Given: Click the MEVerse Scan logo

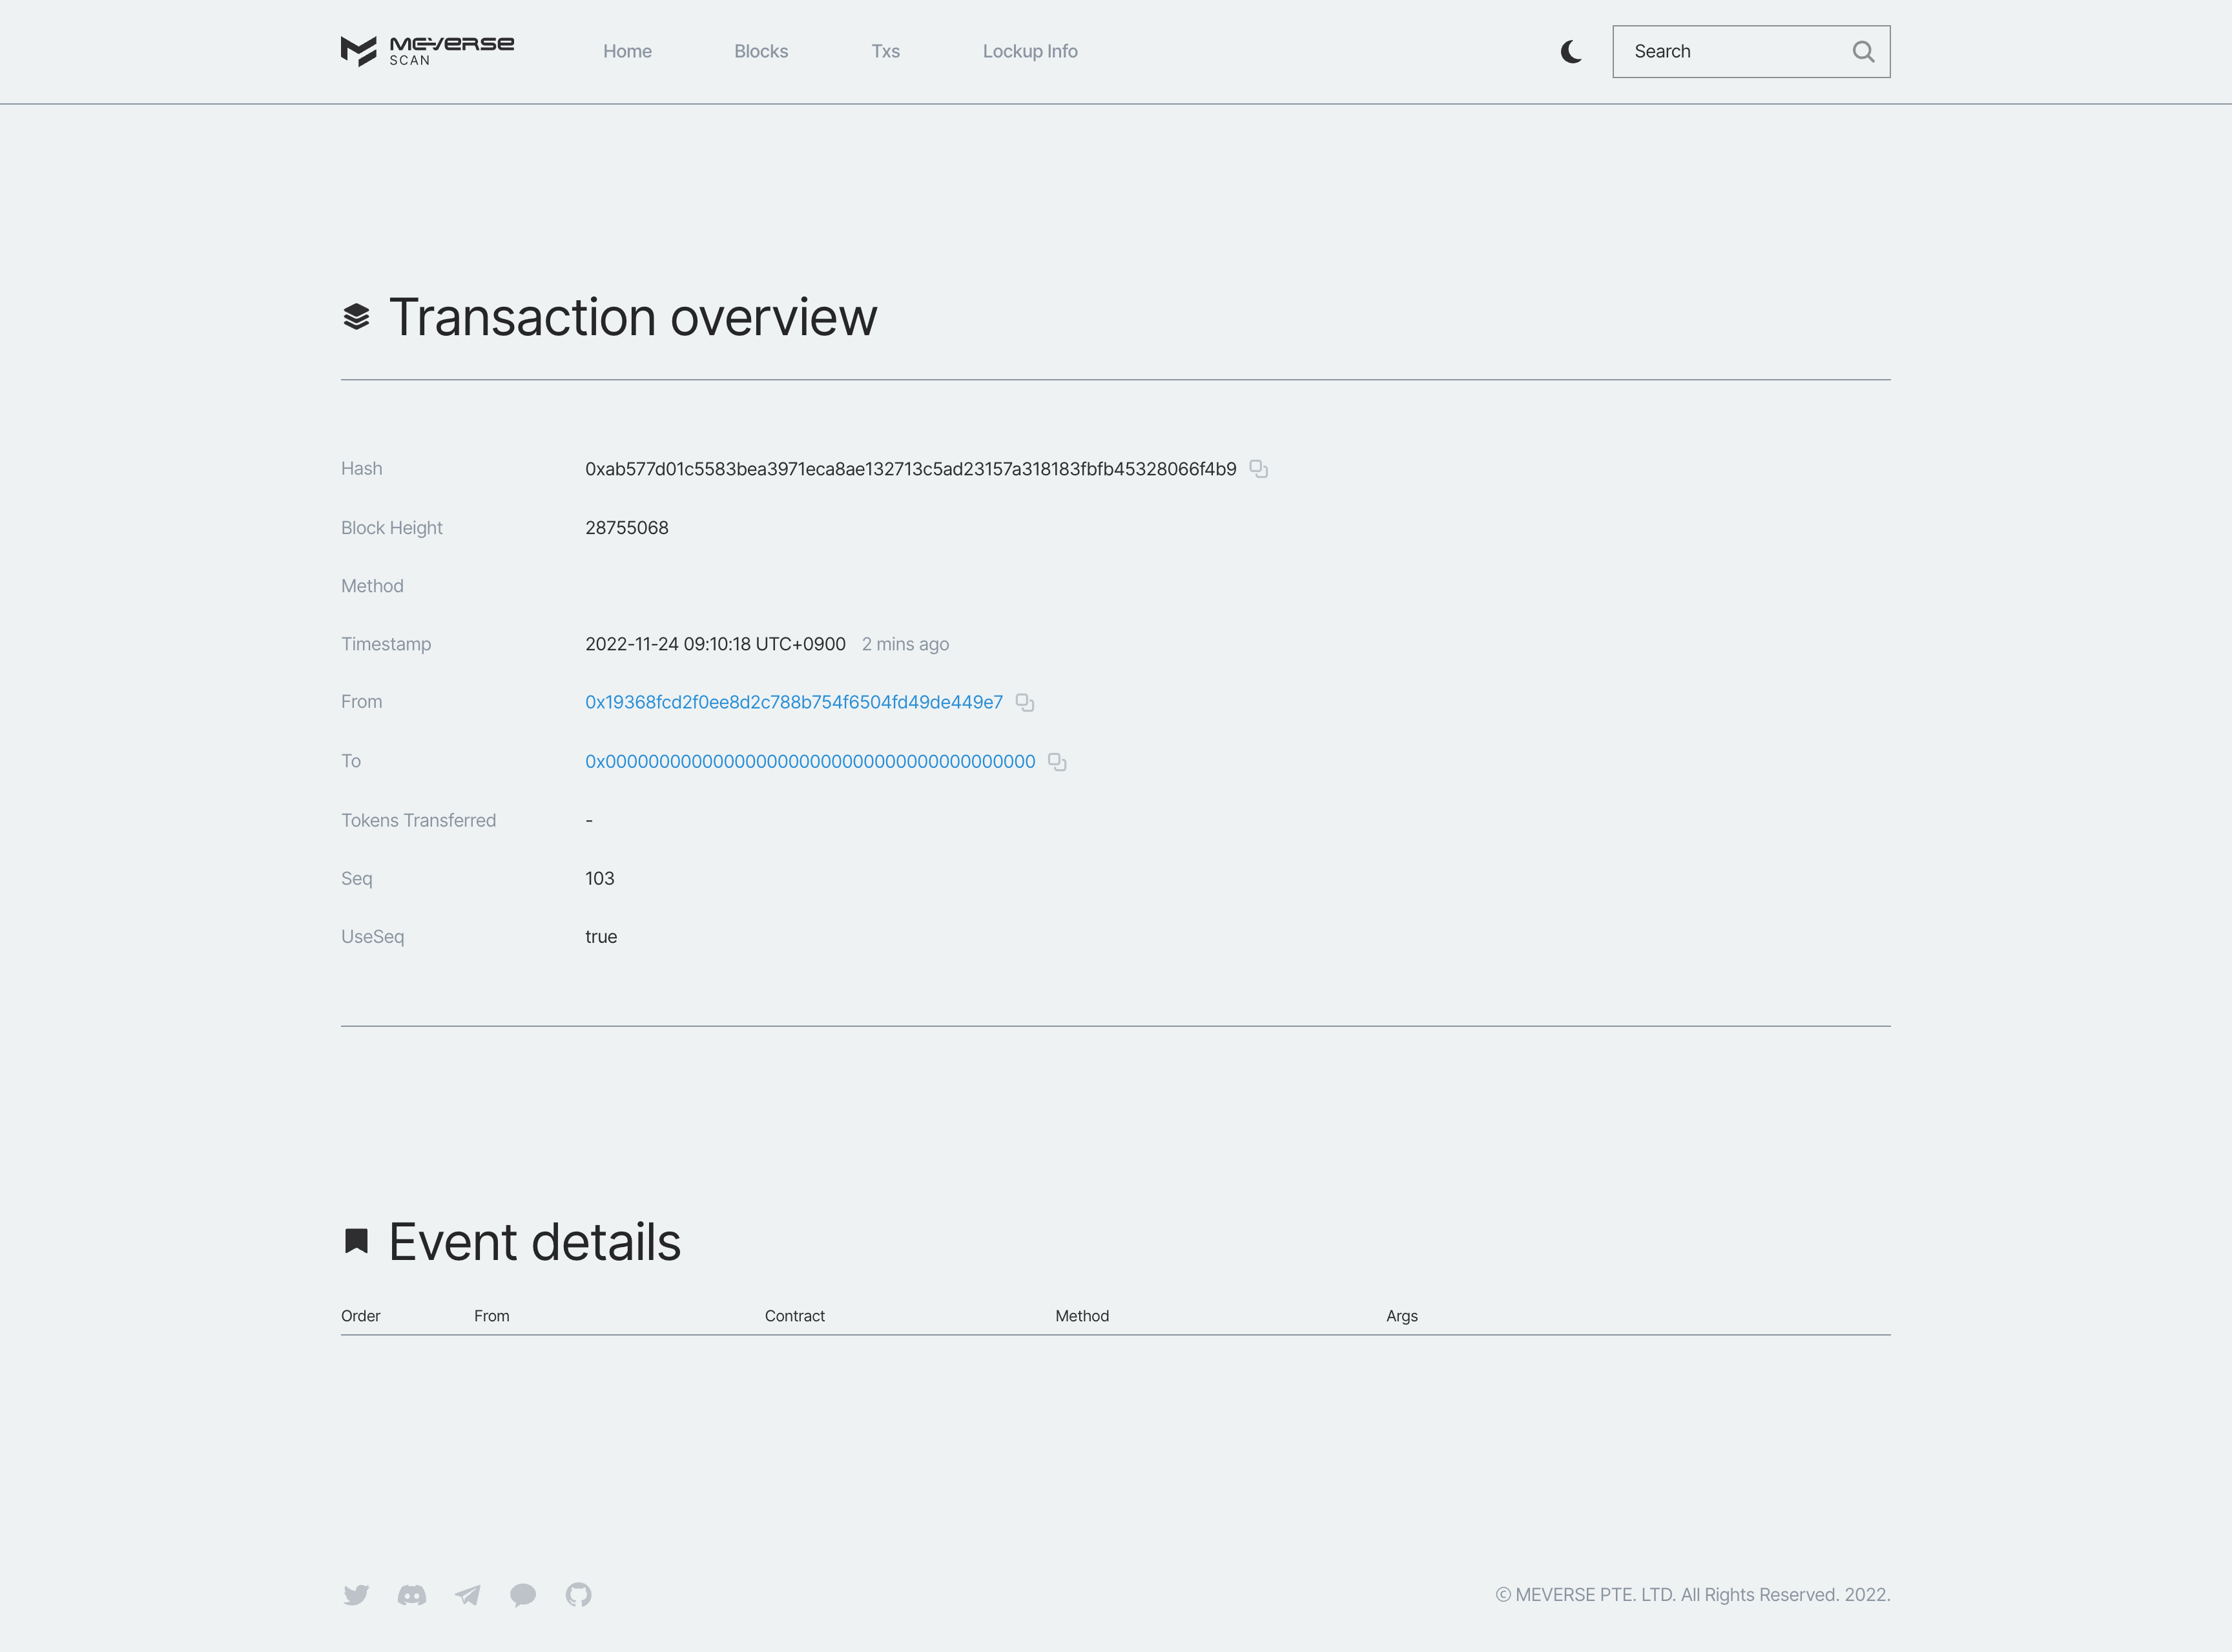Looking at the screenshot, I should (427, 51).
